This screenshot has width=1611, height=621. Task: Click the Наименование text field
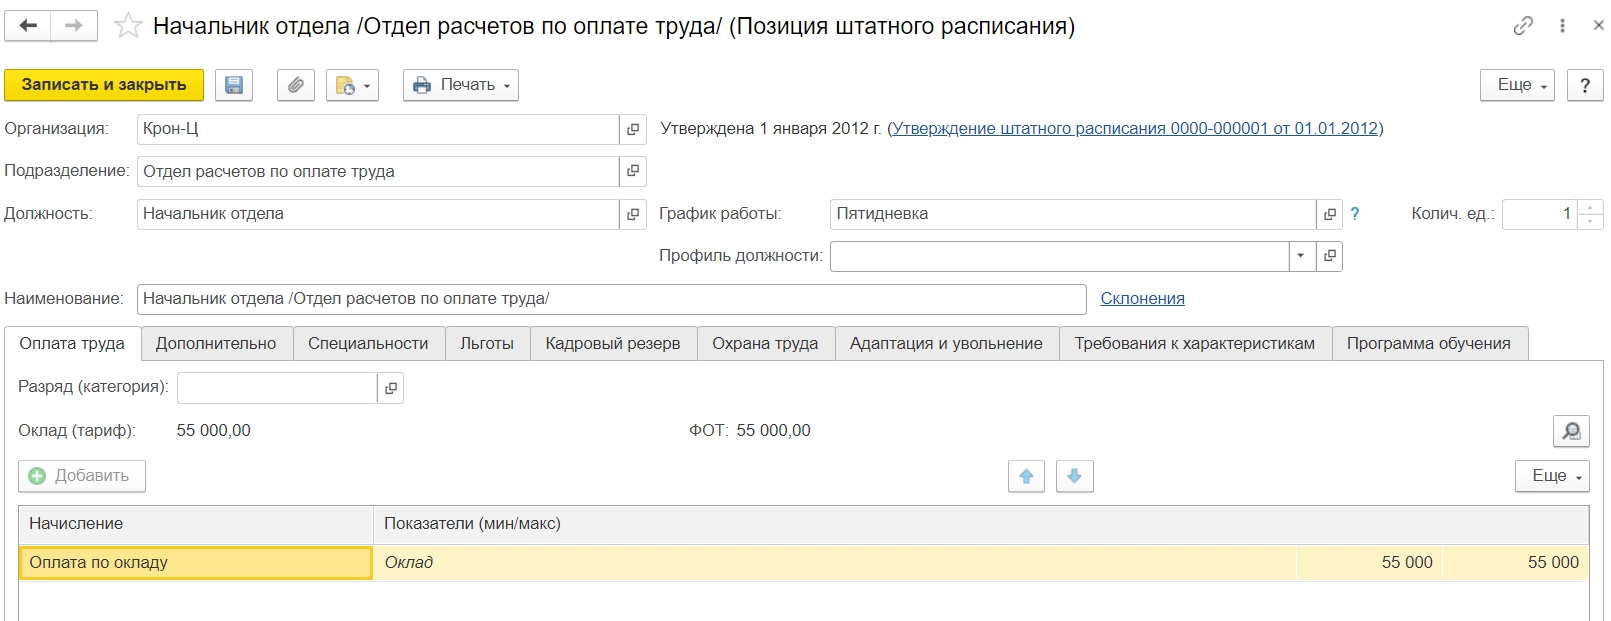(611, 298)
